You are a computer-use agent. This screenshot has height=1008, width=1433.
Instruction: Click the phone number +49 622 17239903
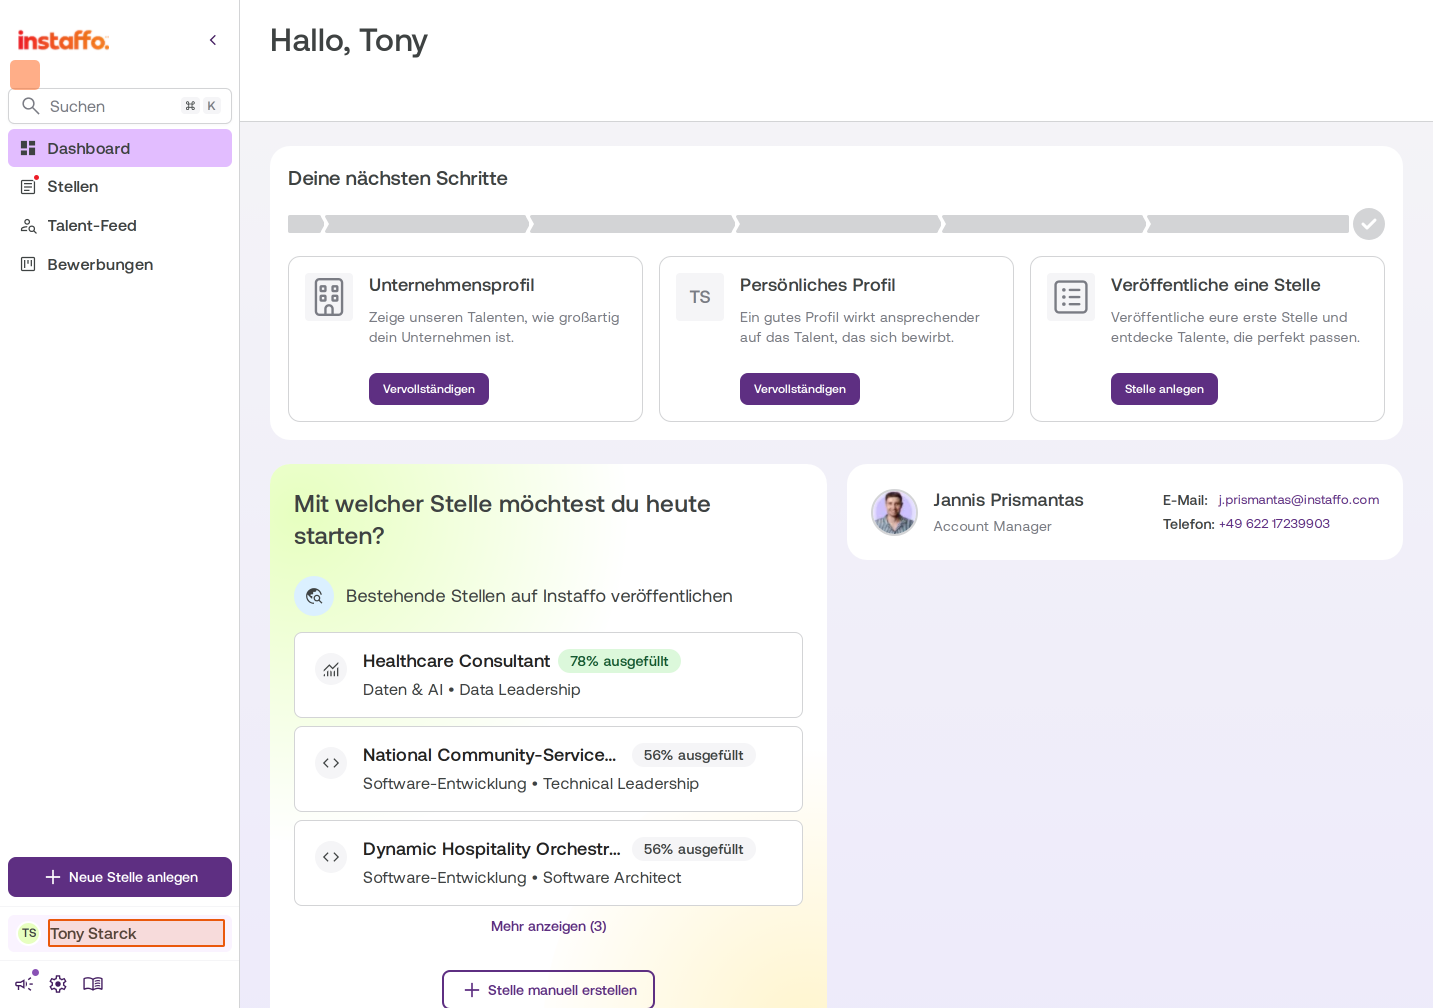click(1274, 524)
